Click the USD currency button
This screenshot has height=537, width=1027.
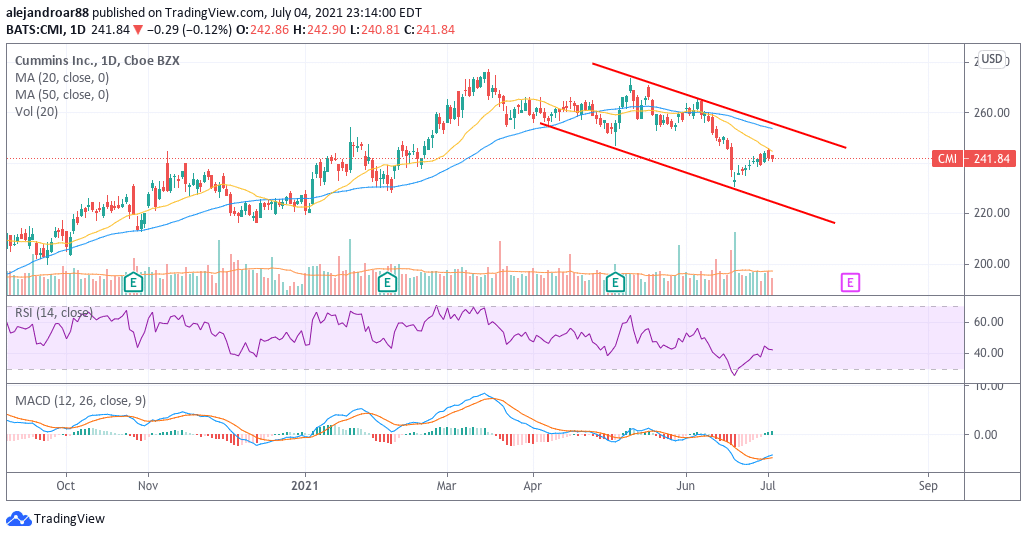pyautogui.click(x=992, y=59)
